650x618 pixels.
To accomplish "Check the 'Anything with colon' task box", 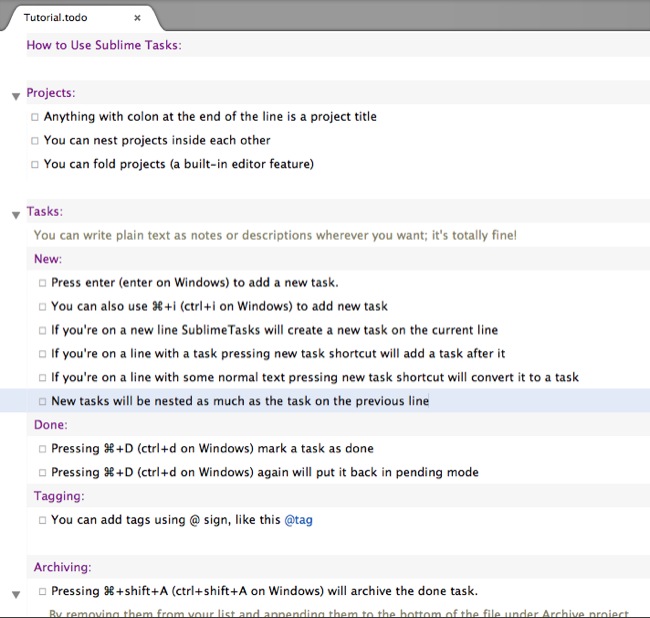I will pyautogui.click(x=35, y=117).
